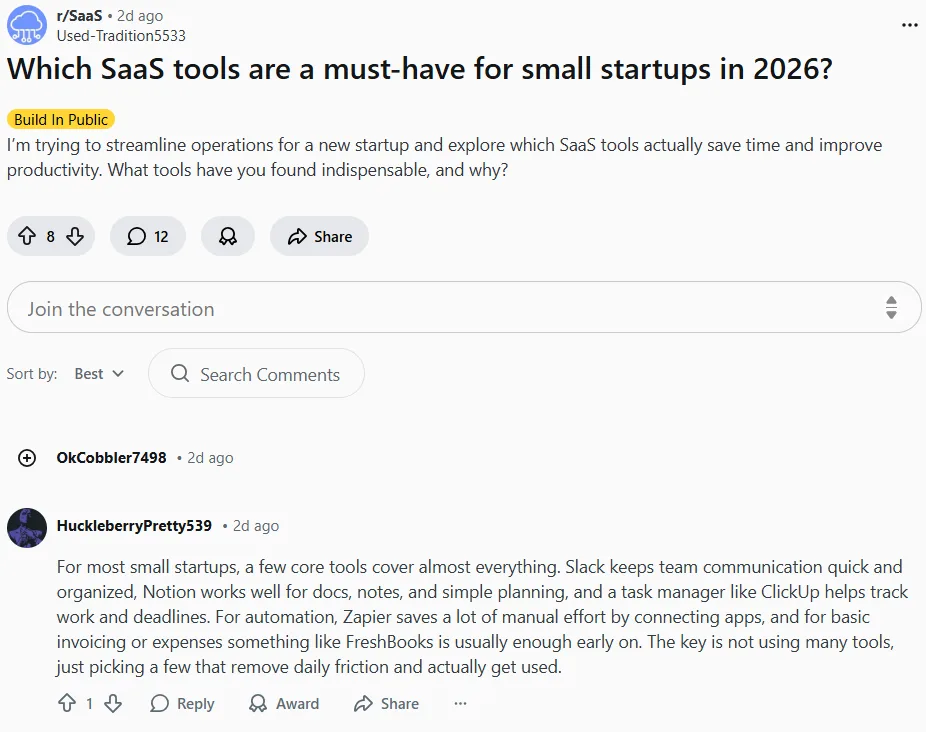The height and width of the screenshot is (732, 926).
Task: Open the Sort by Best dropdown
Action: [x=99, y=374]
